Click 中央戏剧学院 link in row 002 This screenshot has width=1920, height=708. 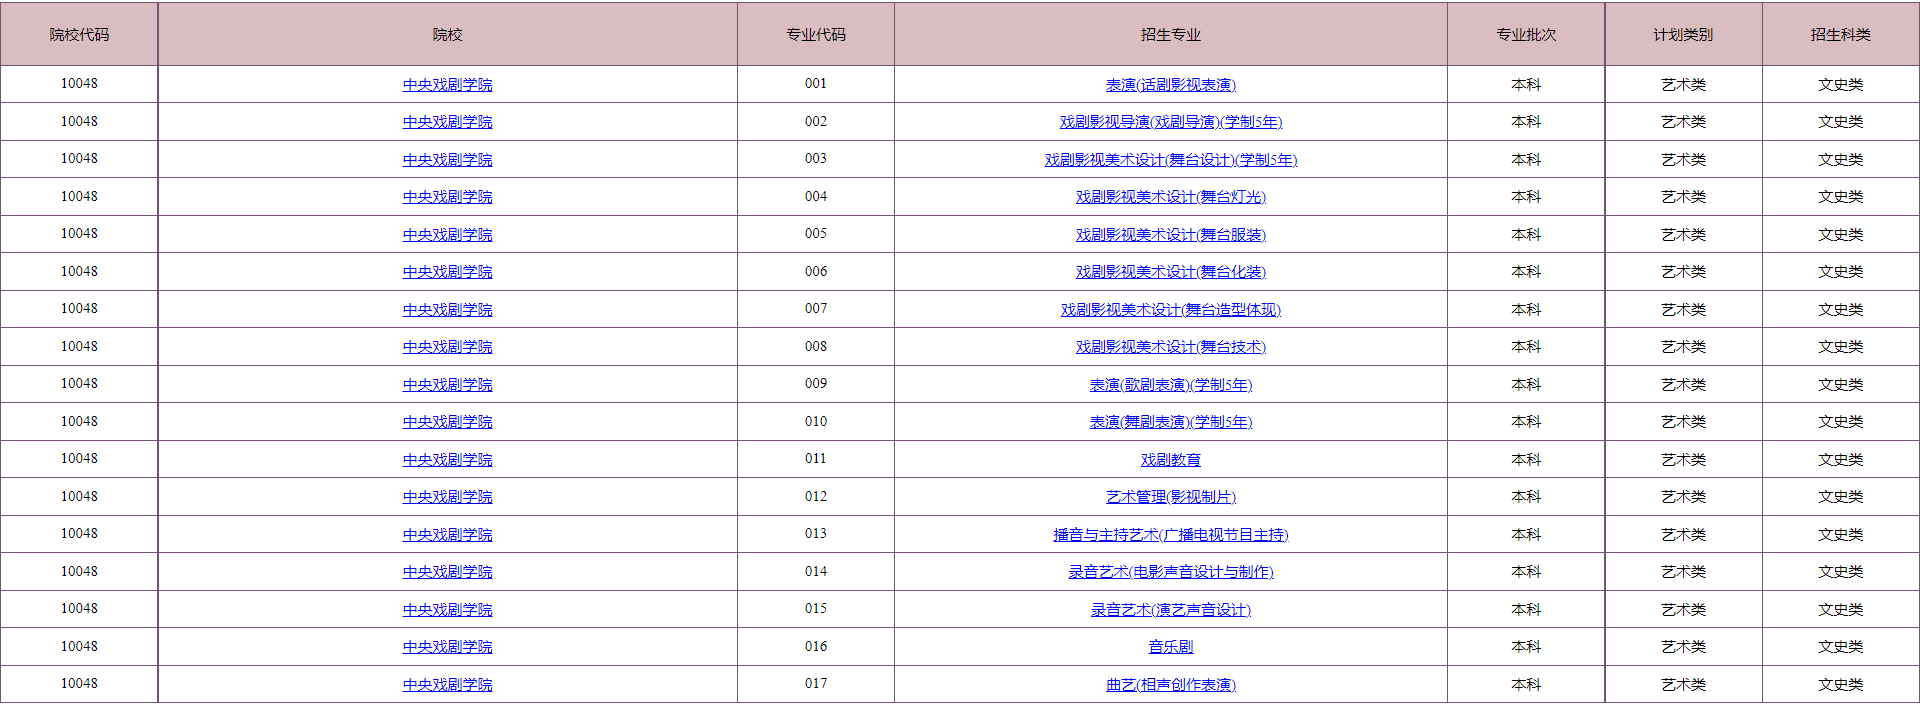(447, 122)
